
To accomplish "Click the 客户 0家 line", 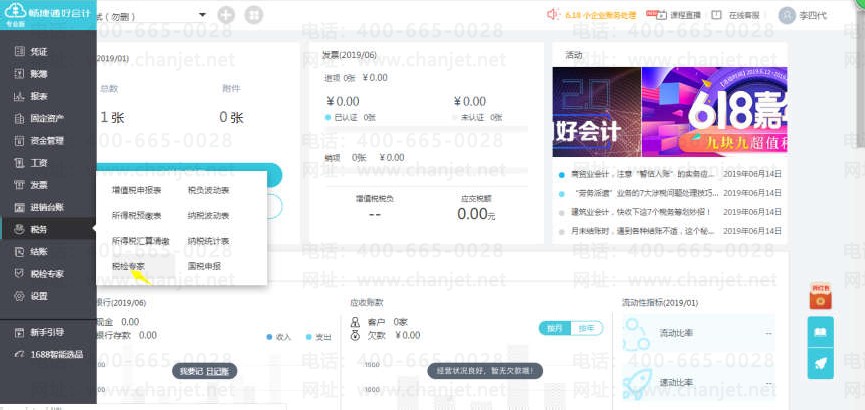I will click(379, 322).
